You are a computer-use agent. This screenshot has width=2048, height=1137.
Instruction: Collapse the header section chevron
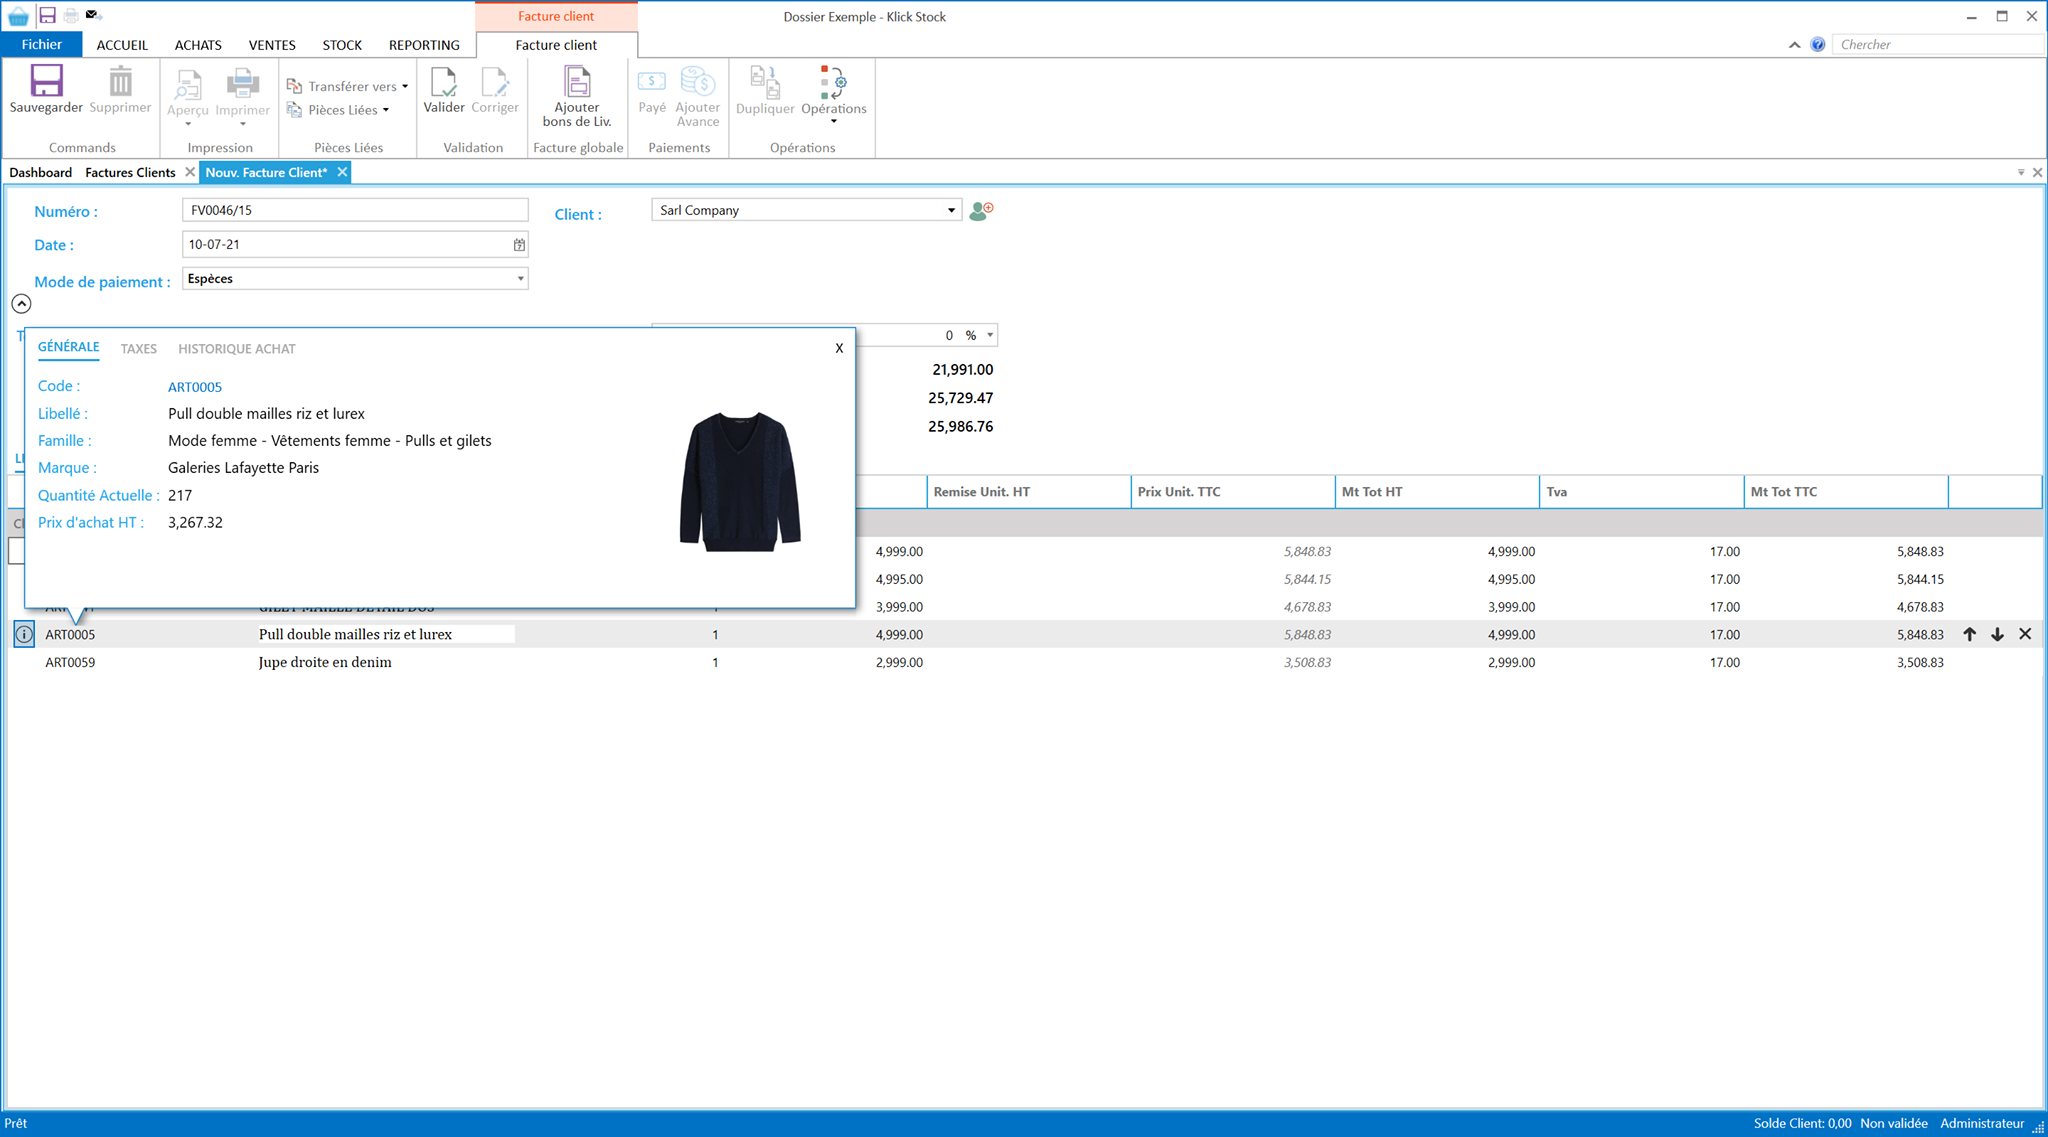coord(21,304)
